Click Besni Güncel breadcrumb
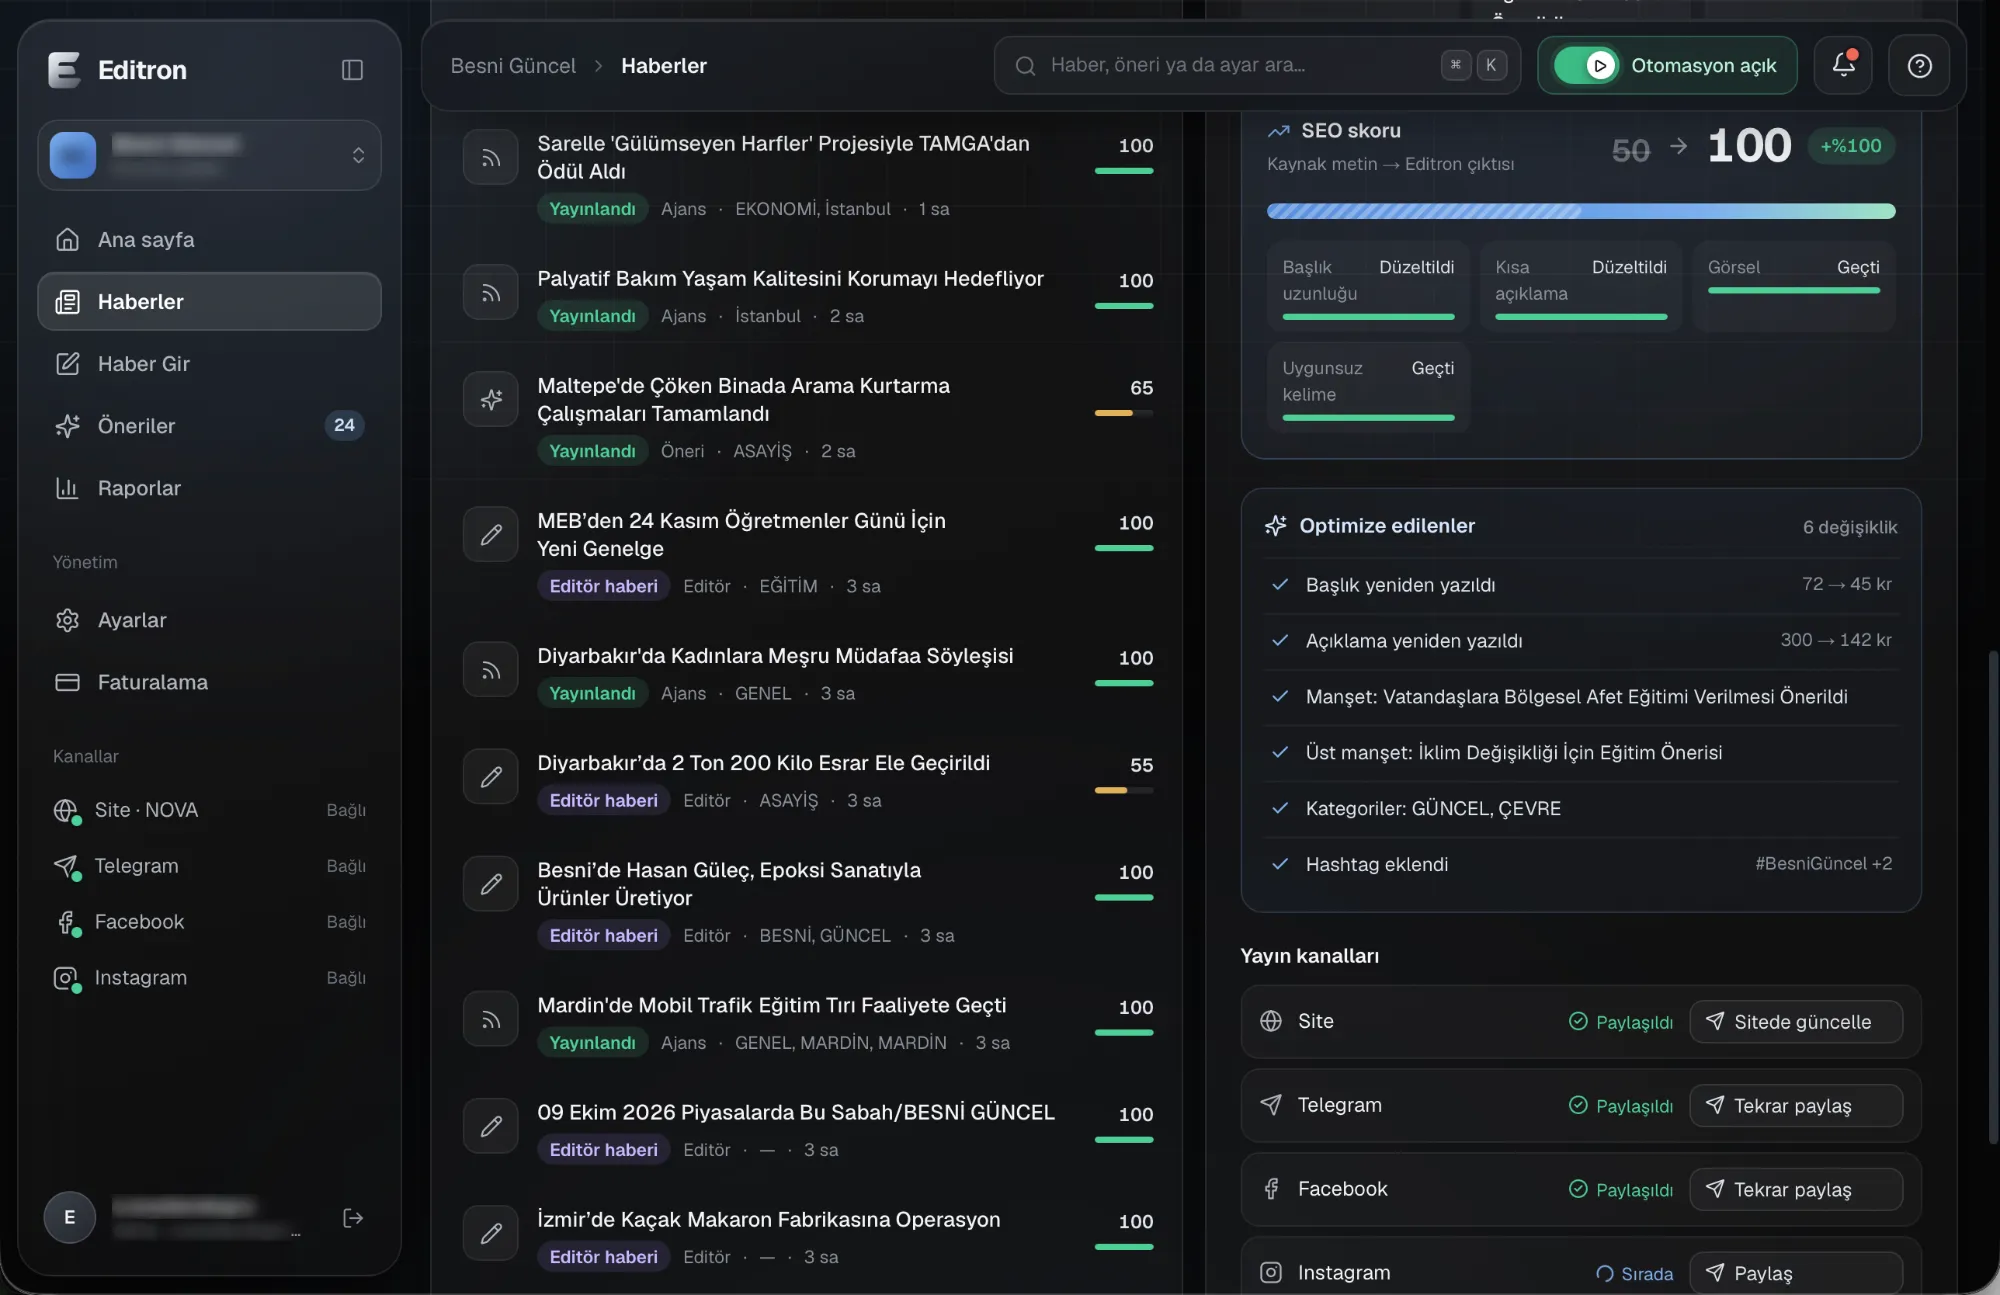2000x1295 pixels. click(513, 66)
